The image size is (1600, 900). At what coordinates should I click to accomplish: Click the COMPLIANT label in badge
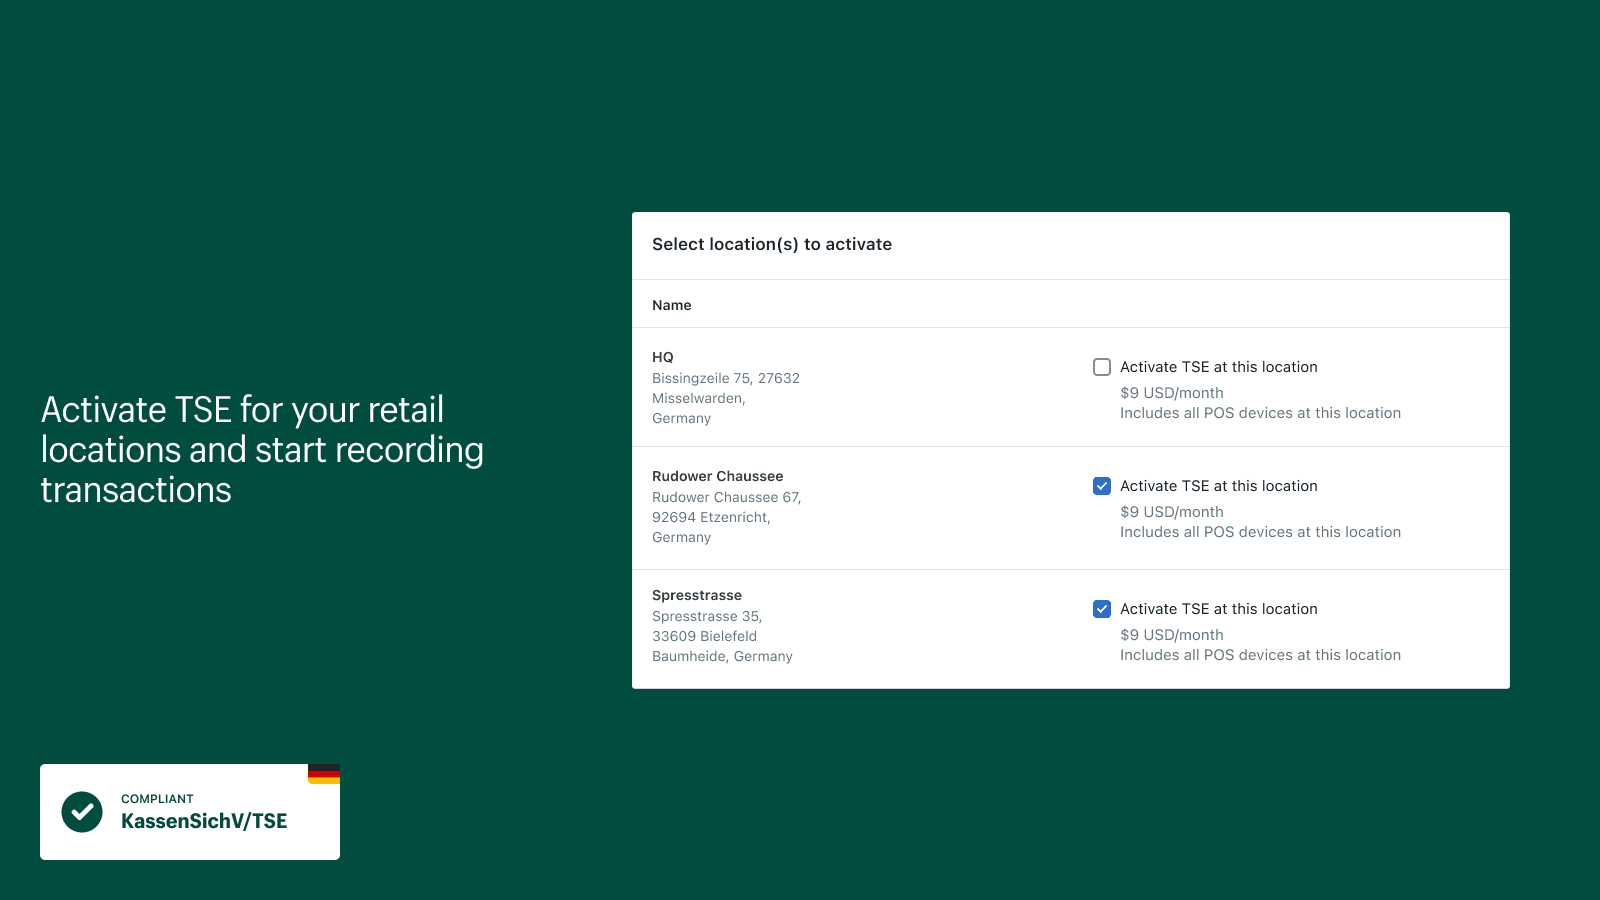pos(157,799)
